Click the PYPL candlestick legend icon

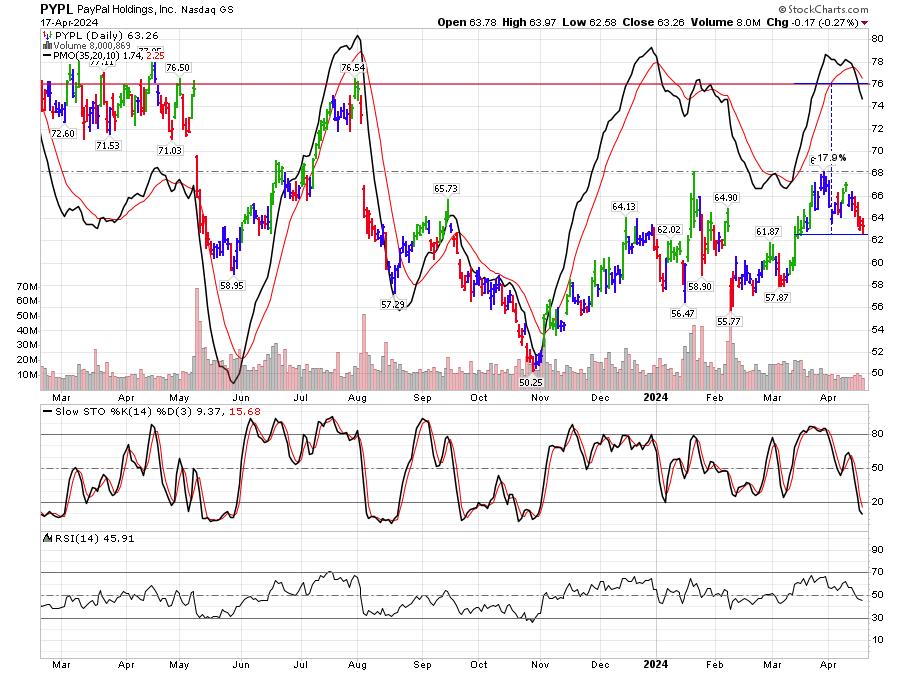click(x=46, y=33)
